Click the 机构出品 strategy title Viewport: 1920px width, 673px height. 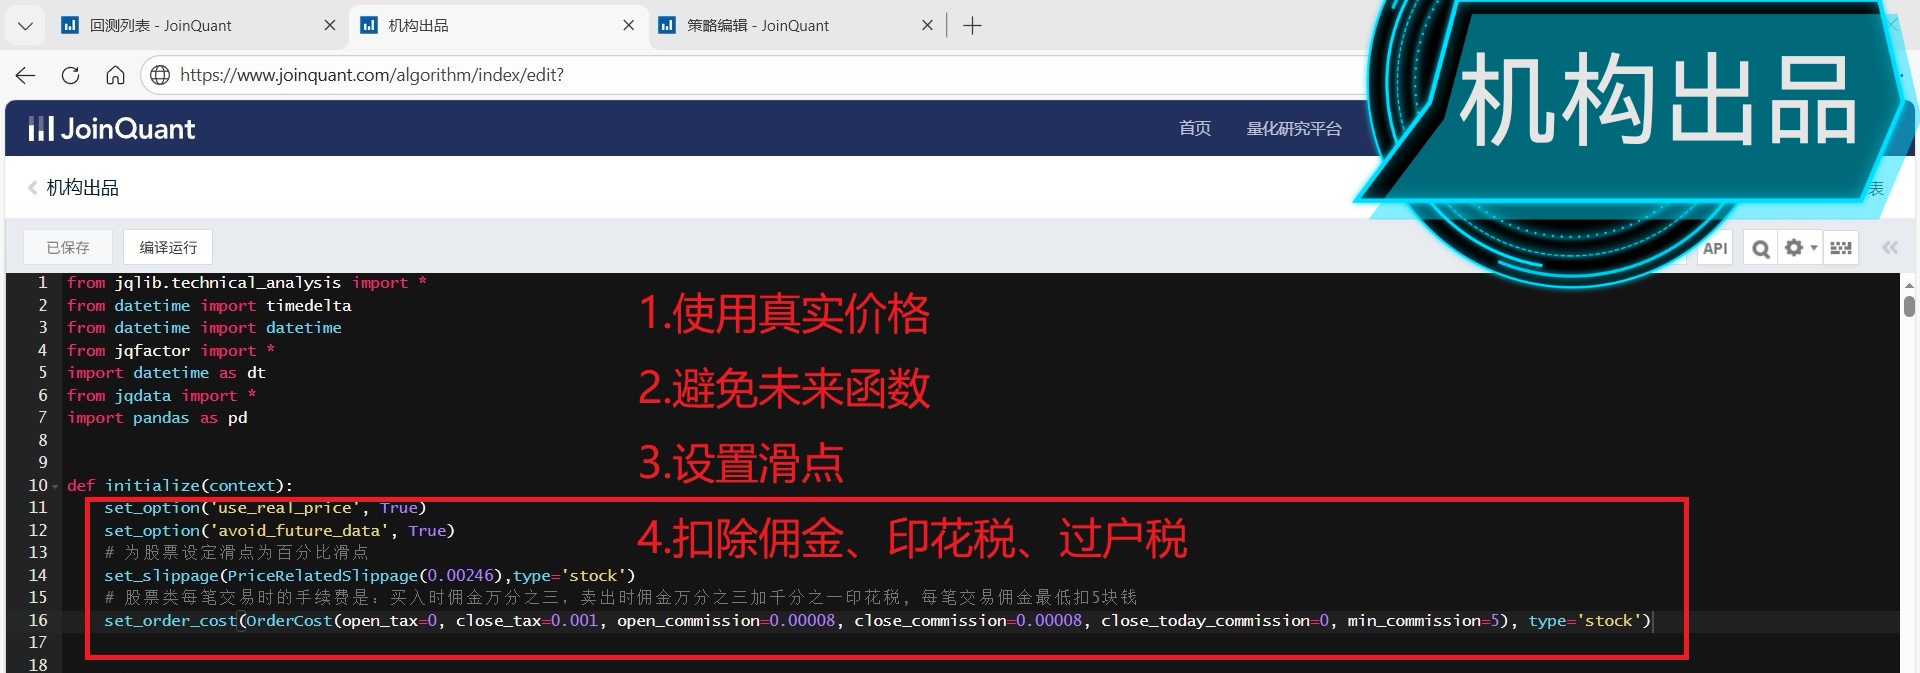[x=82, y=188]
